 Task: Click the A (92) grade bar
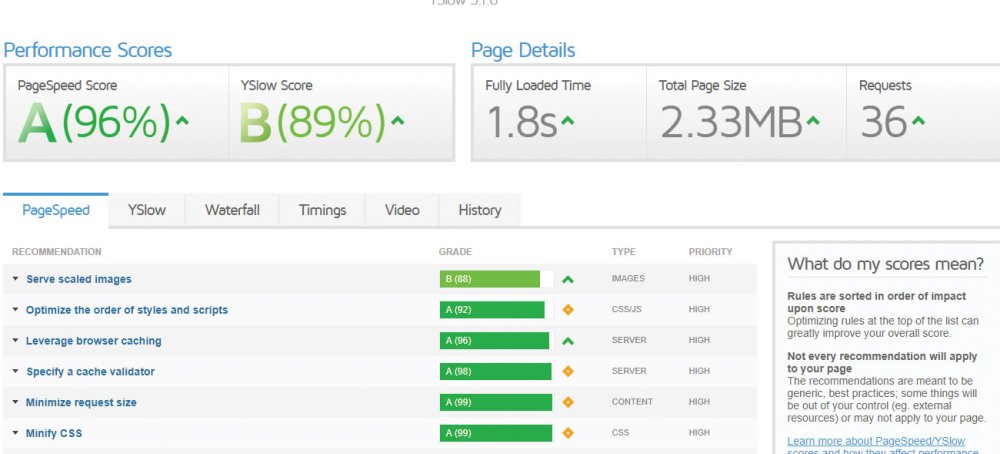click(x=496, y=310)
